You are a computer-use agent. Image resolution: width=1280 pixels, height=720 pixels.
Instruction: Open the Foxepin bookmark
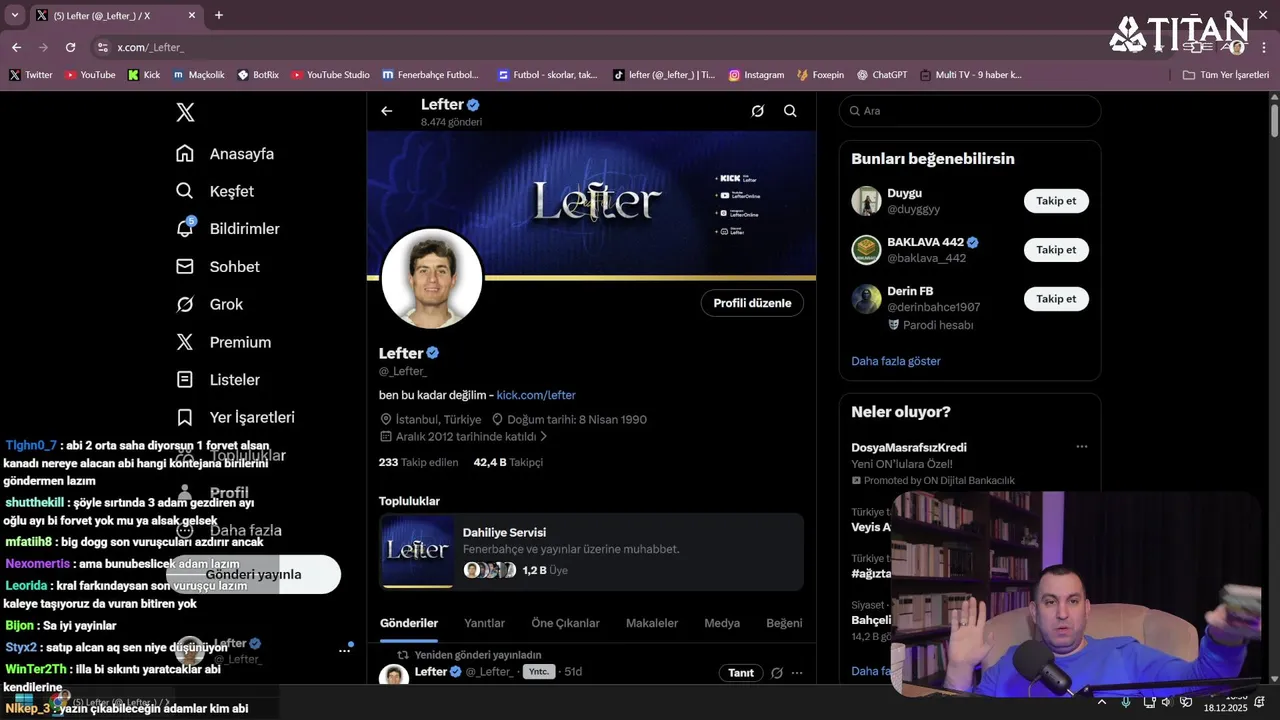[820, 75]
